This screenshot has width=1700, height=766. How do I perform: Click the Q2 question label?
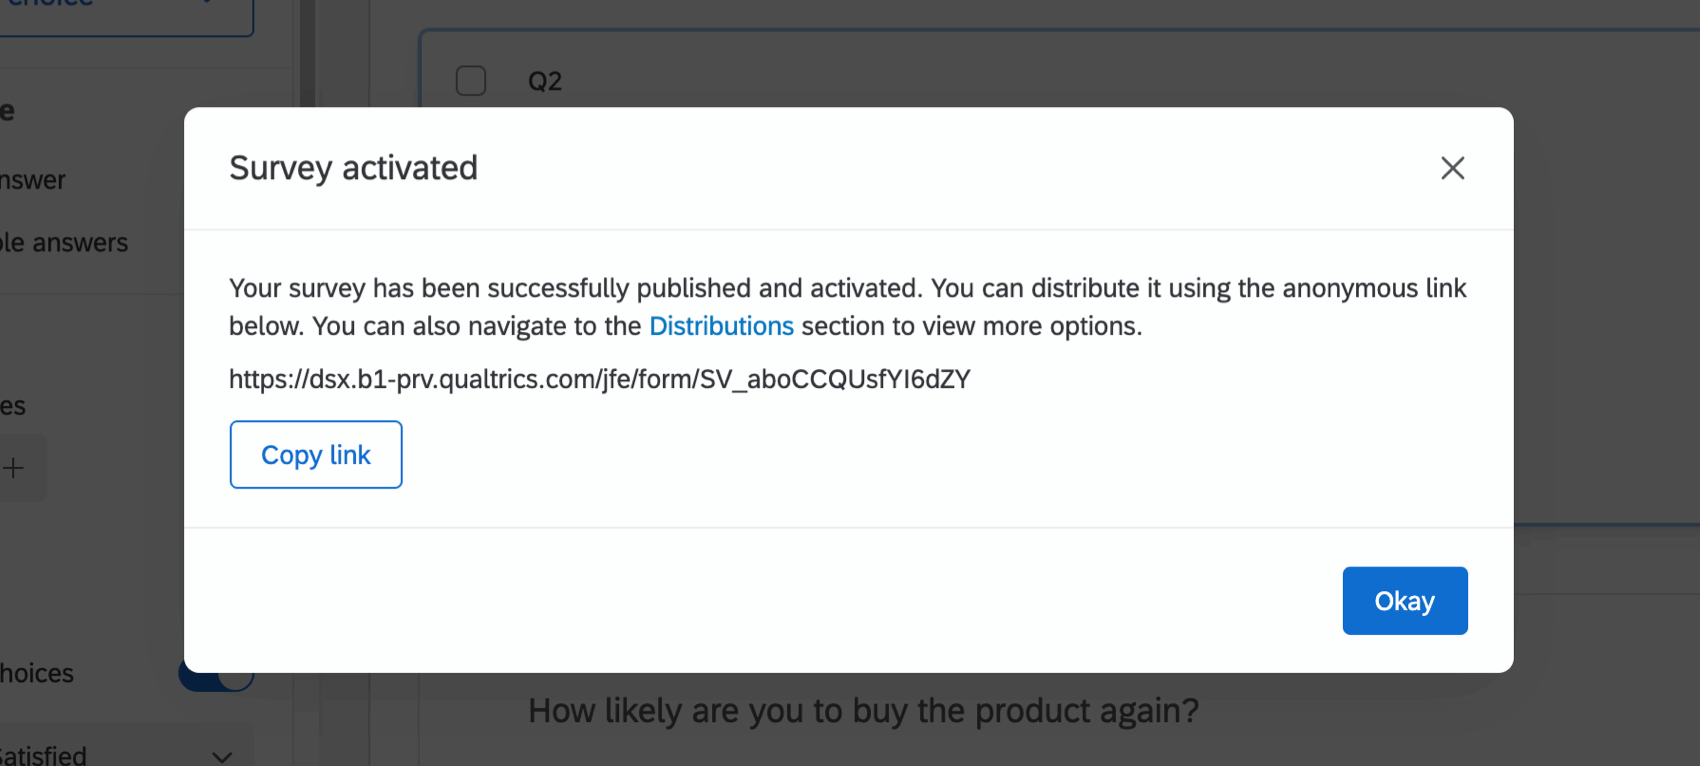[545, 80]
